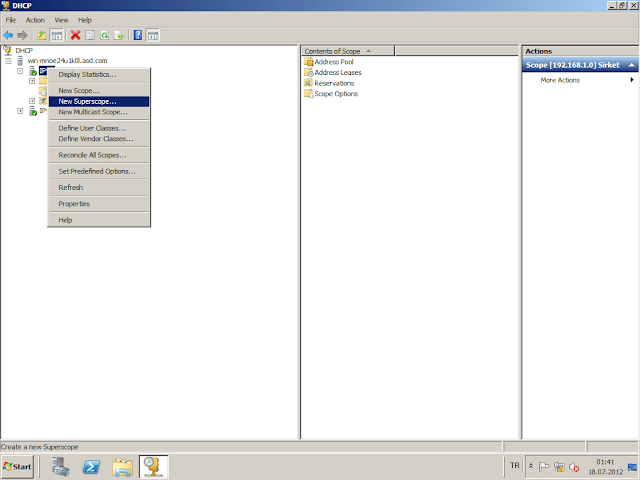The height and width of the screenshot is (480, 640).
Task: Choose New Superscope... from context menu
Action: (87, 101)
